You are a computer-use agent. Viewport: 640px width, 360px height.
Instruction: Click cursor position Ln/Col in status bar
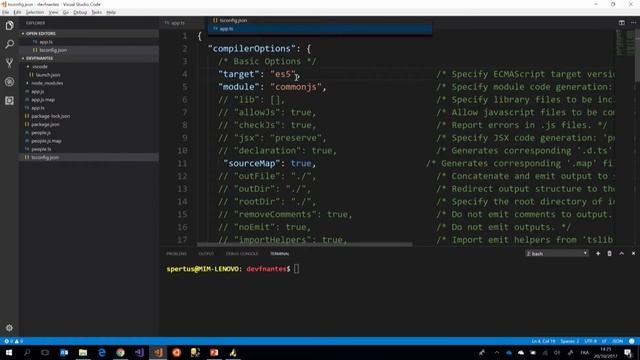coord(543,341)
